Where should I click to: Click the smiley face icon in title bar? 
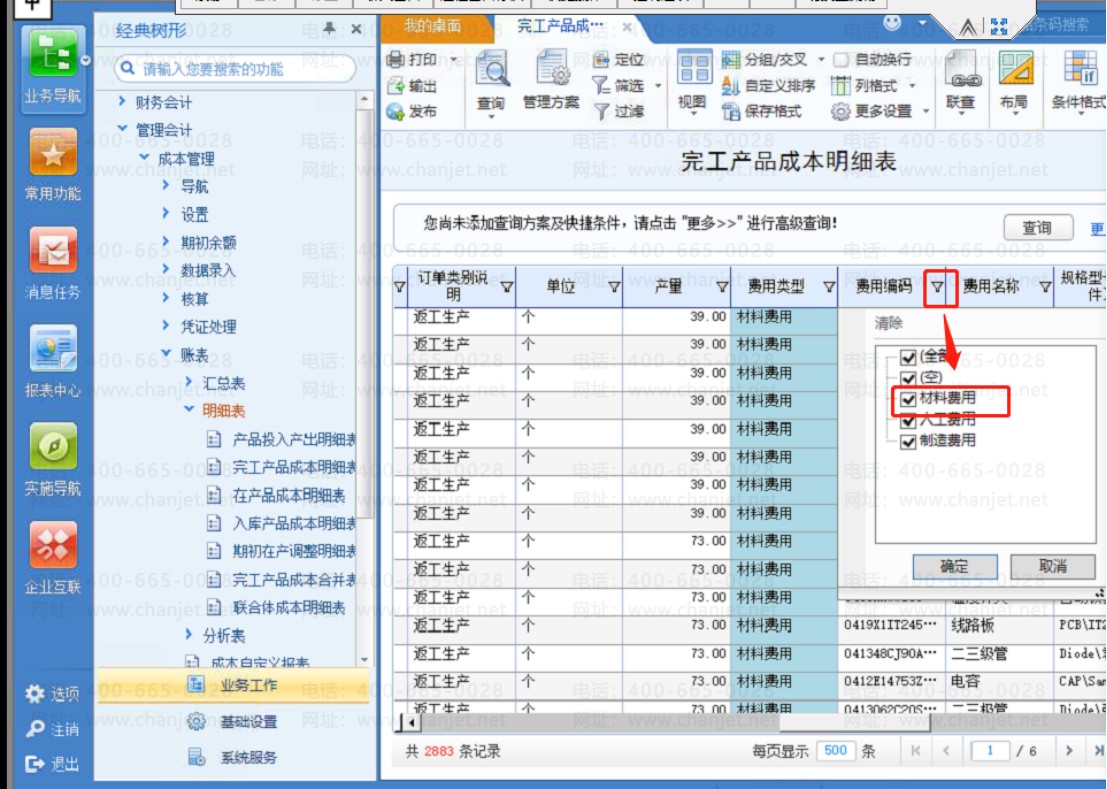(x=892, y=23)
